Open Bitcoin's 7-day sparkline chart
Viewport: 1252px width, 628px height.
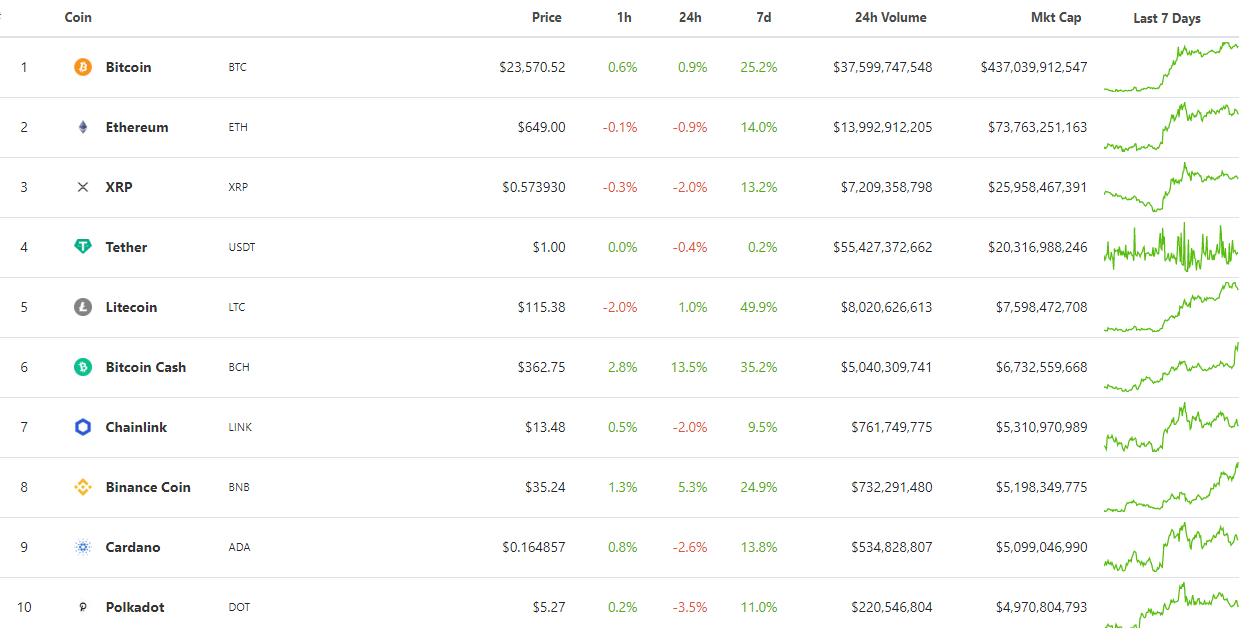point(1171,67)
